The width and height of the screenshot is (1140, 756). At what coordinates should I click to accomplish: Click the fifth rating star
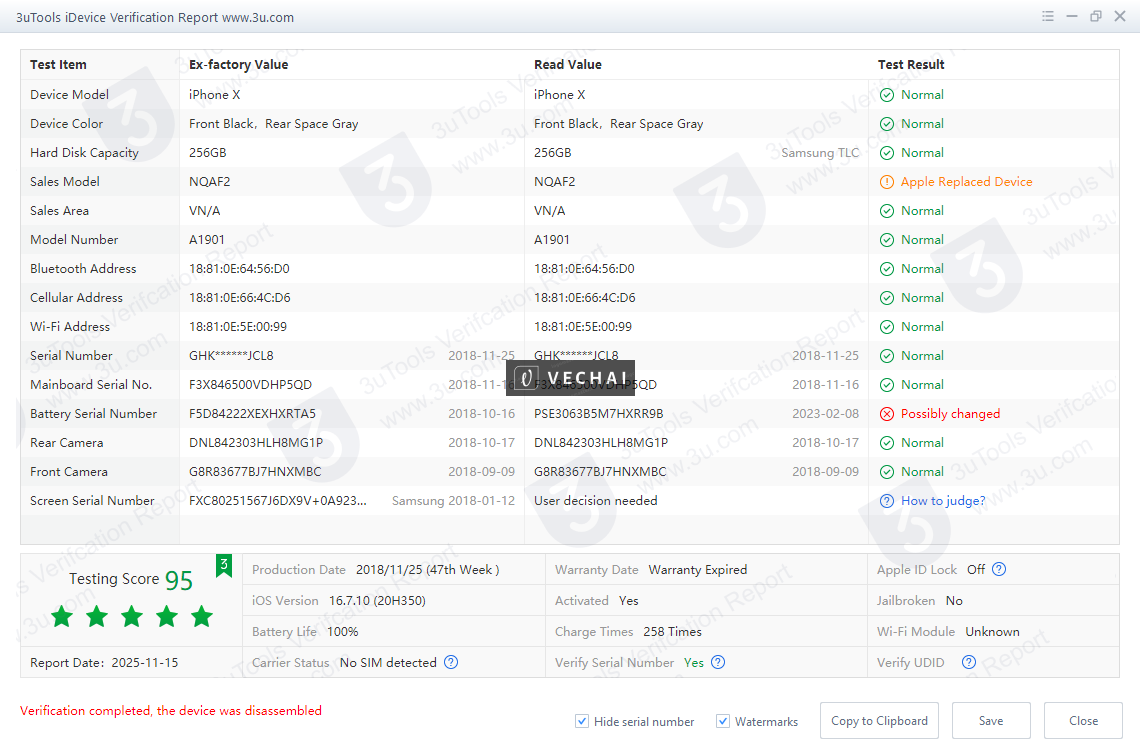[x=201, y=617]
